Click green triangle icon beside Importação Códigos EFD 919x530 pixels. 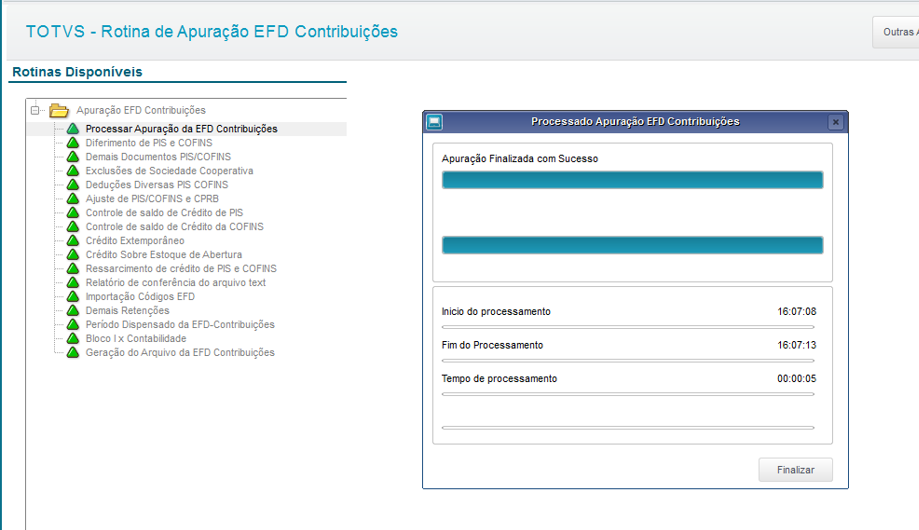click(73, 296)
